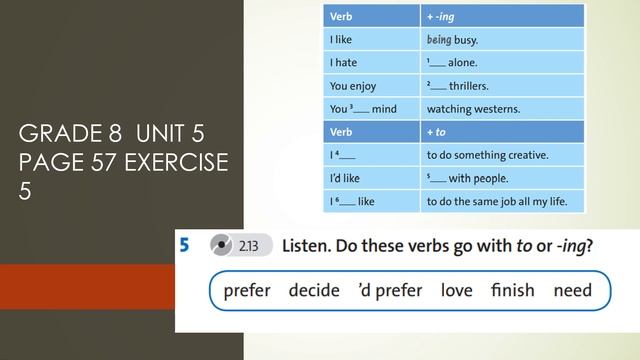This screenshot has width=640, height=360.
Task: Select the word 'love' in the verb box
Action: click(x=456, y=290)
